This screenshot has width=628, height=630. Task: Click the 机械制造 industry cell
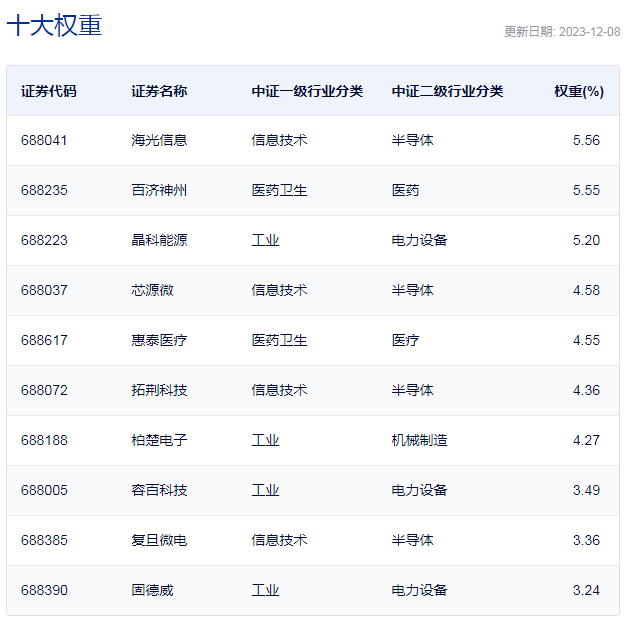[419, 440]
